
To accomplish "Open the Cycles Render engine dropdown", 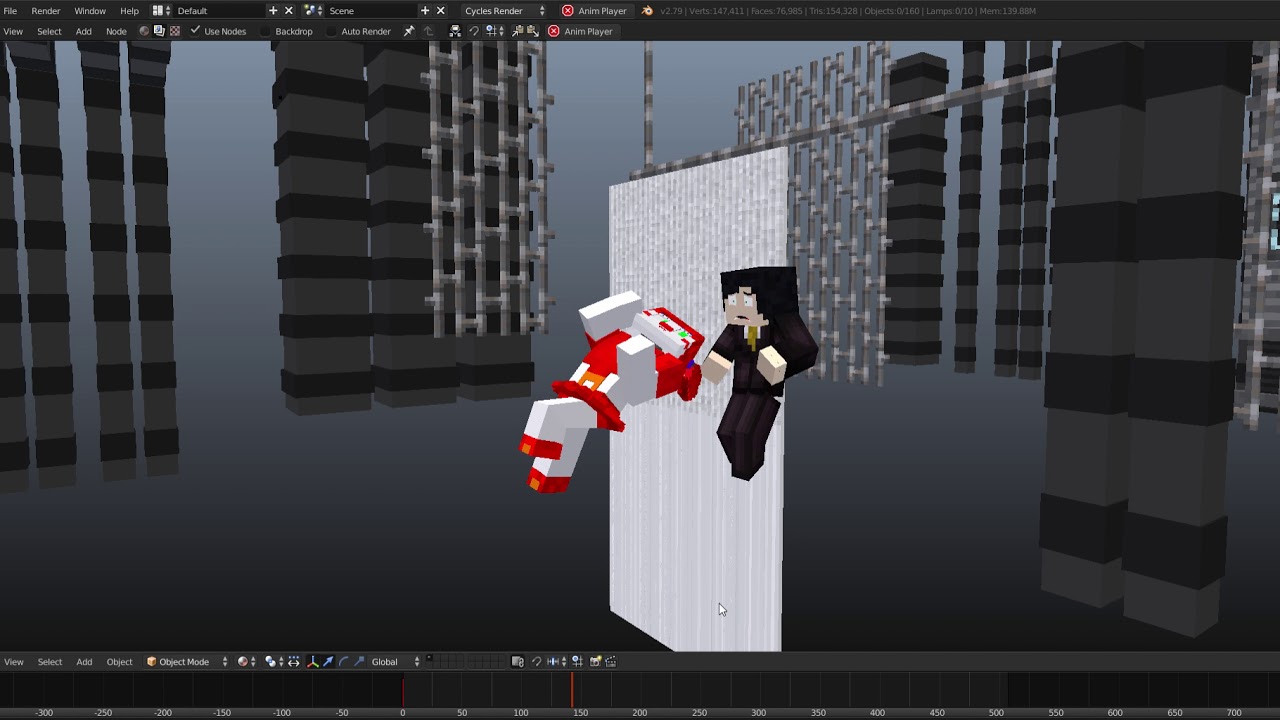I will [504, 10].
